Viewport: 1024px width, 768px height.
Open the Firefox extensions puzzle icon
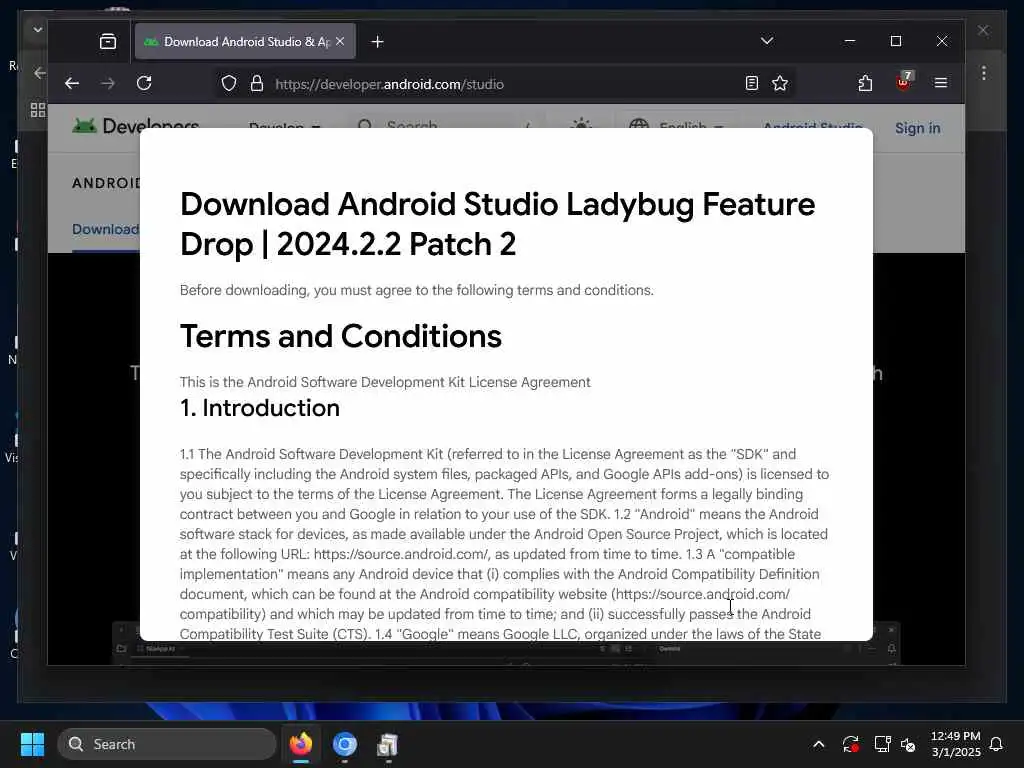coord(865,83)
